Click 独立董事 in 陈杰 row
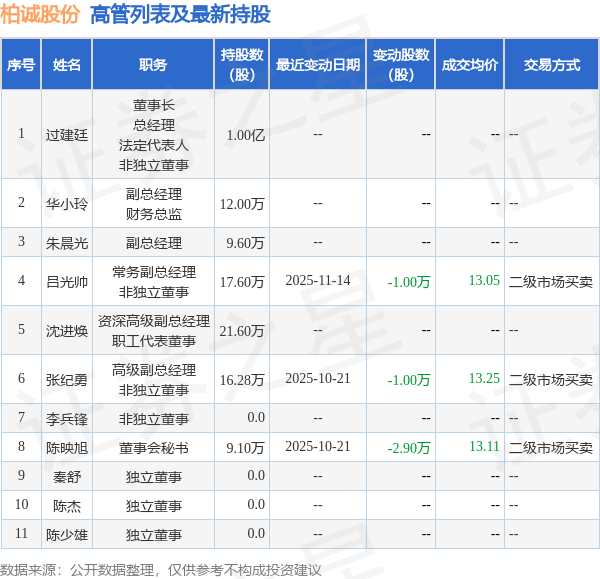This screenshot has width=600, height=579. click(154, 506)
